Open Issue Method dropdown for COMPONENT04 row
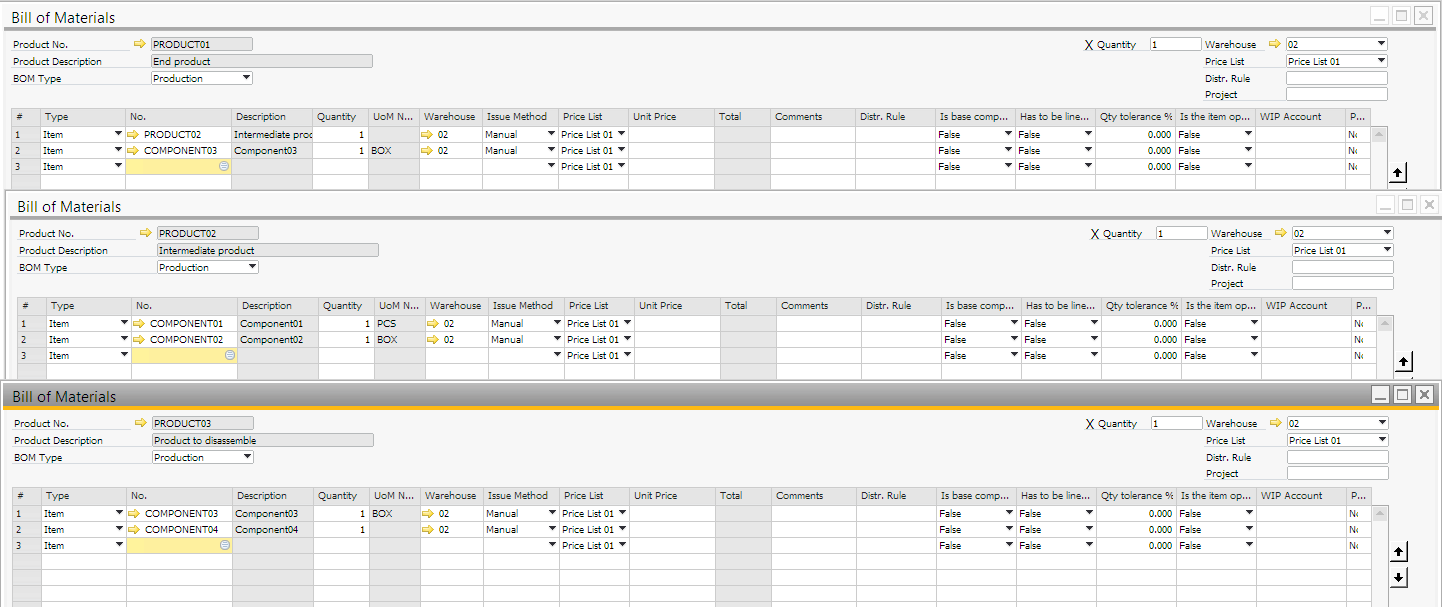 pos(551,530)
